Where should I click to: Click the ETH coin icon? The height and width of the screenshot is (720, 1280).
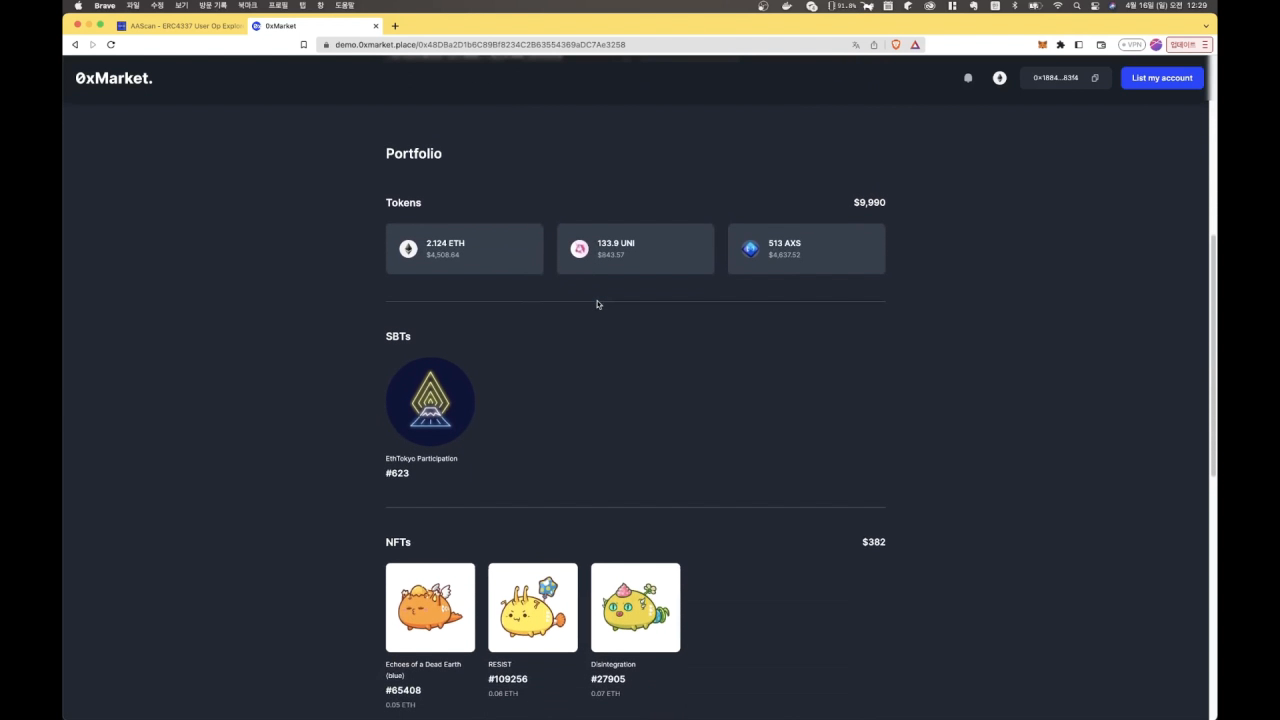pos(408,249)
